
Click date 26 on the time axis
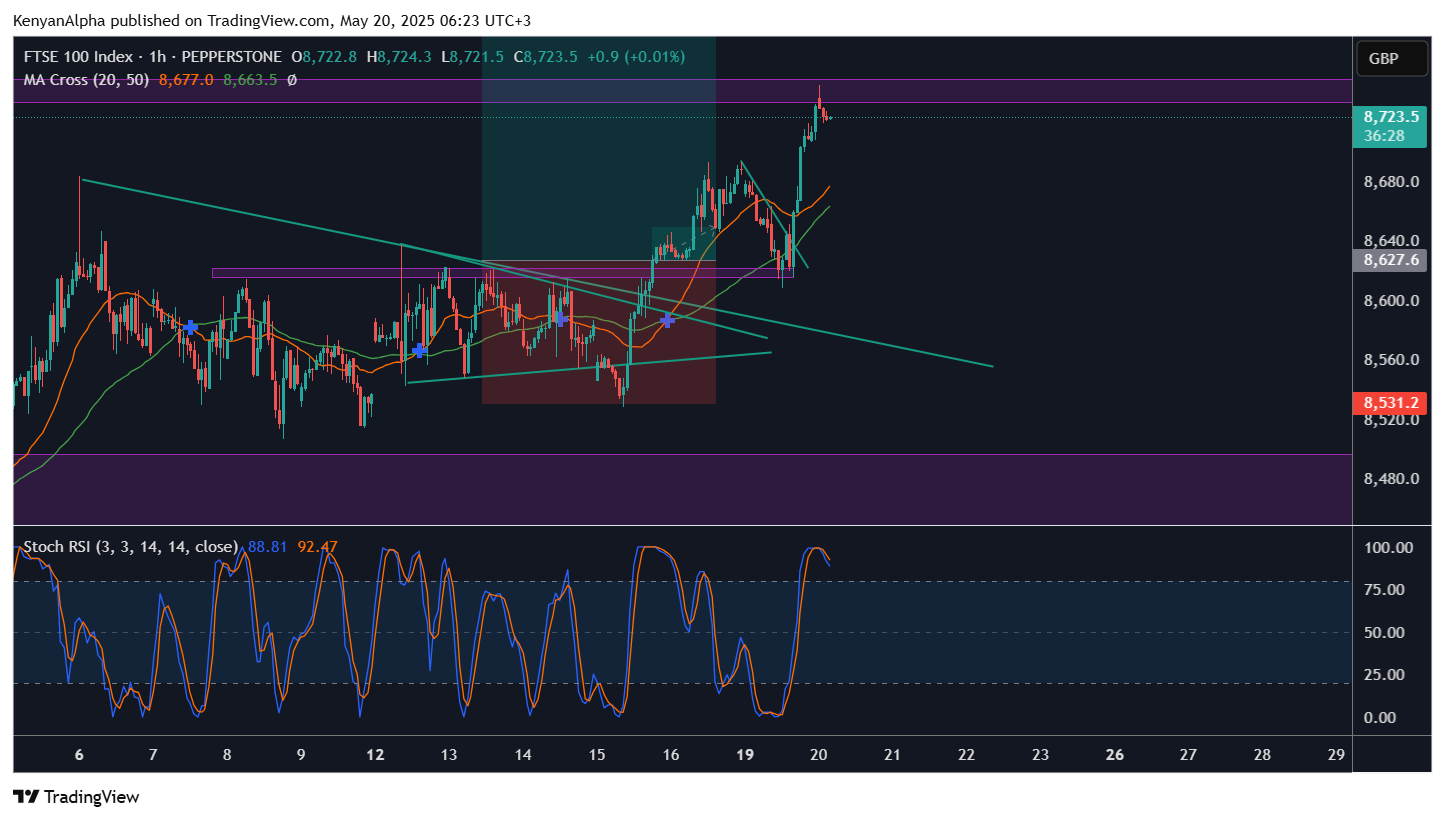[x=1115, y=754]
